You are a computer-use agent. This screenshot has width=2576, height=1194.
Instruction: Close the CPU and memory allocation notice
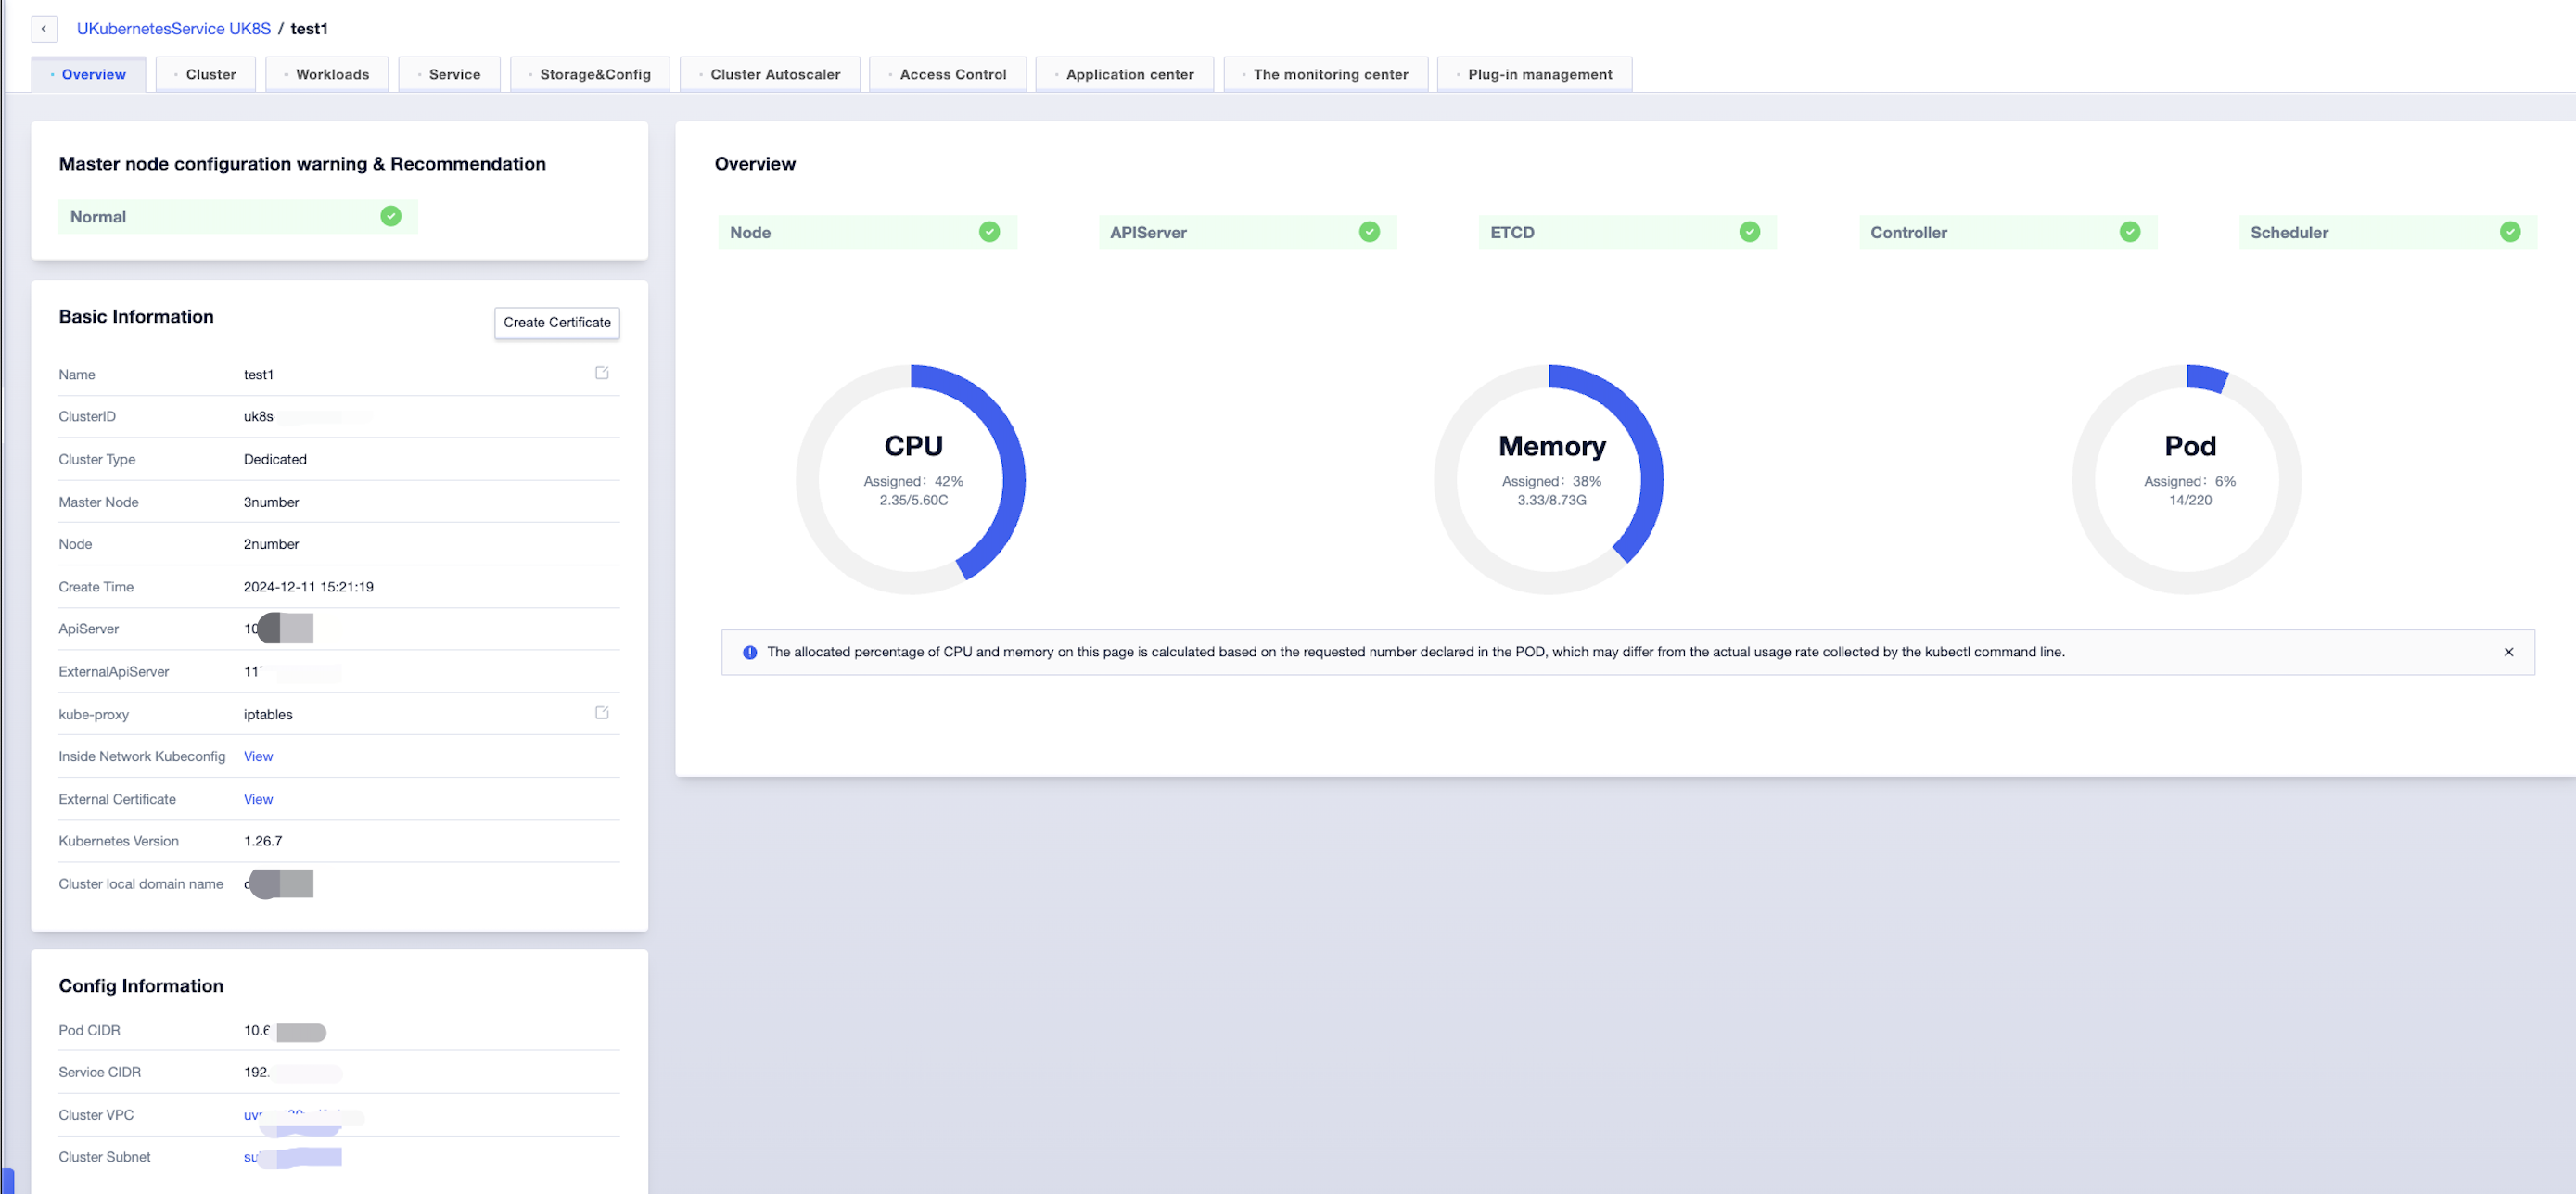coord(2508,652)
